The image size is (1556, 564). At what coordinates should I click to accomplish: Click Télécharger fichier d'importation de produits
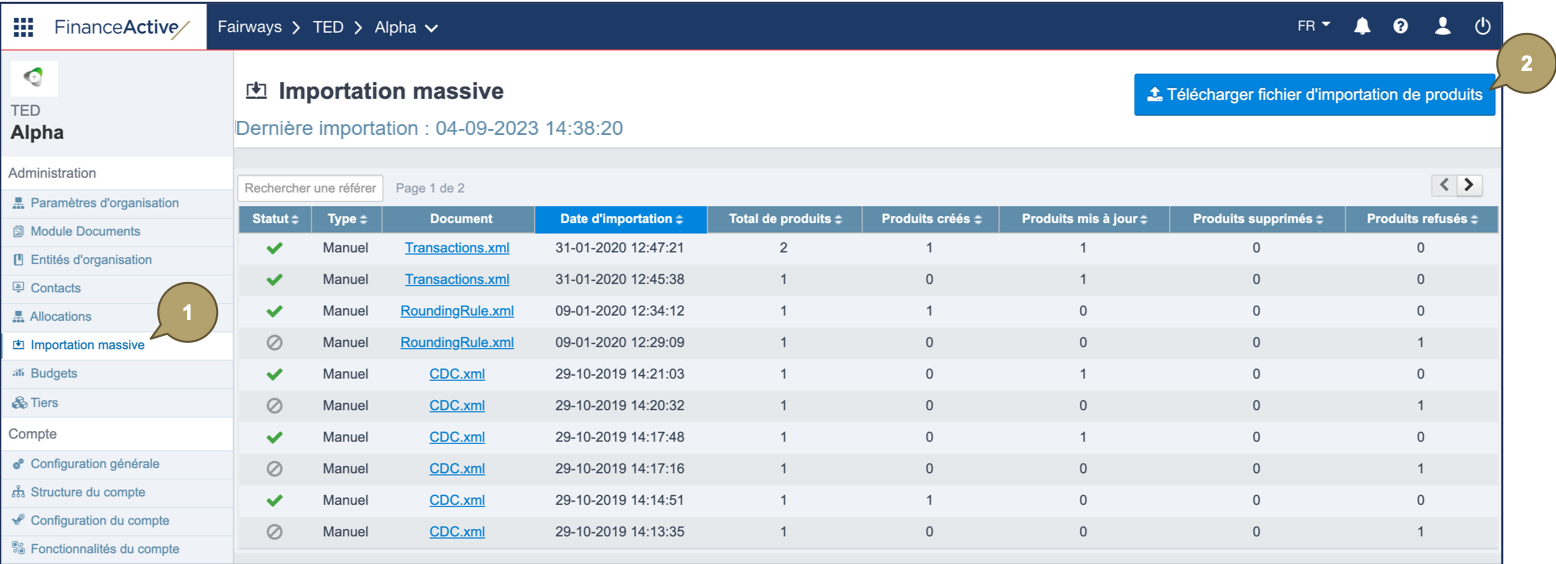[1314, 95]
